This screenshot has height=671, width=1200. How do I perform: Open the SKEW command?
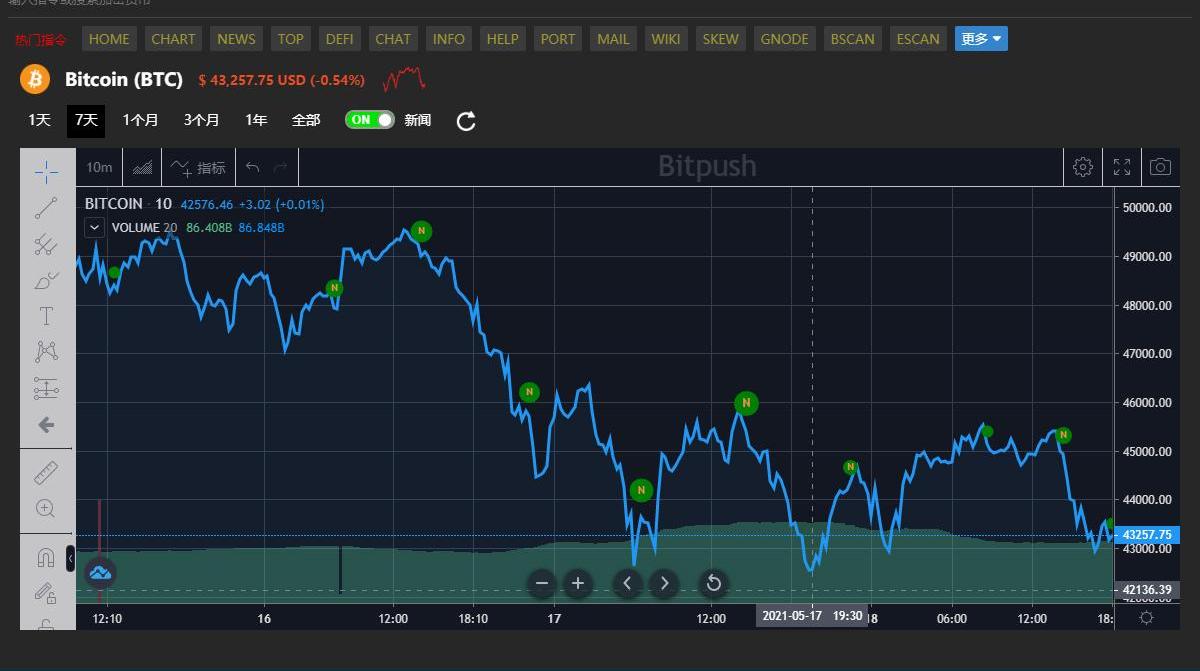point(720,39)
